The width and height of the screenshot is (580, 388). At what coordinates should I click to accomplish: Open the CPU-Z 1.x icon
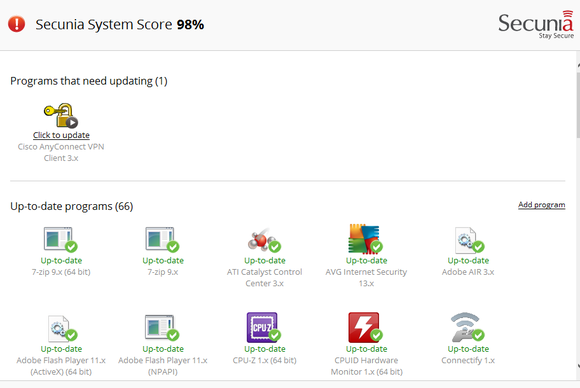[x=263, y=327]
